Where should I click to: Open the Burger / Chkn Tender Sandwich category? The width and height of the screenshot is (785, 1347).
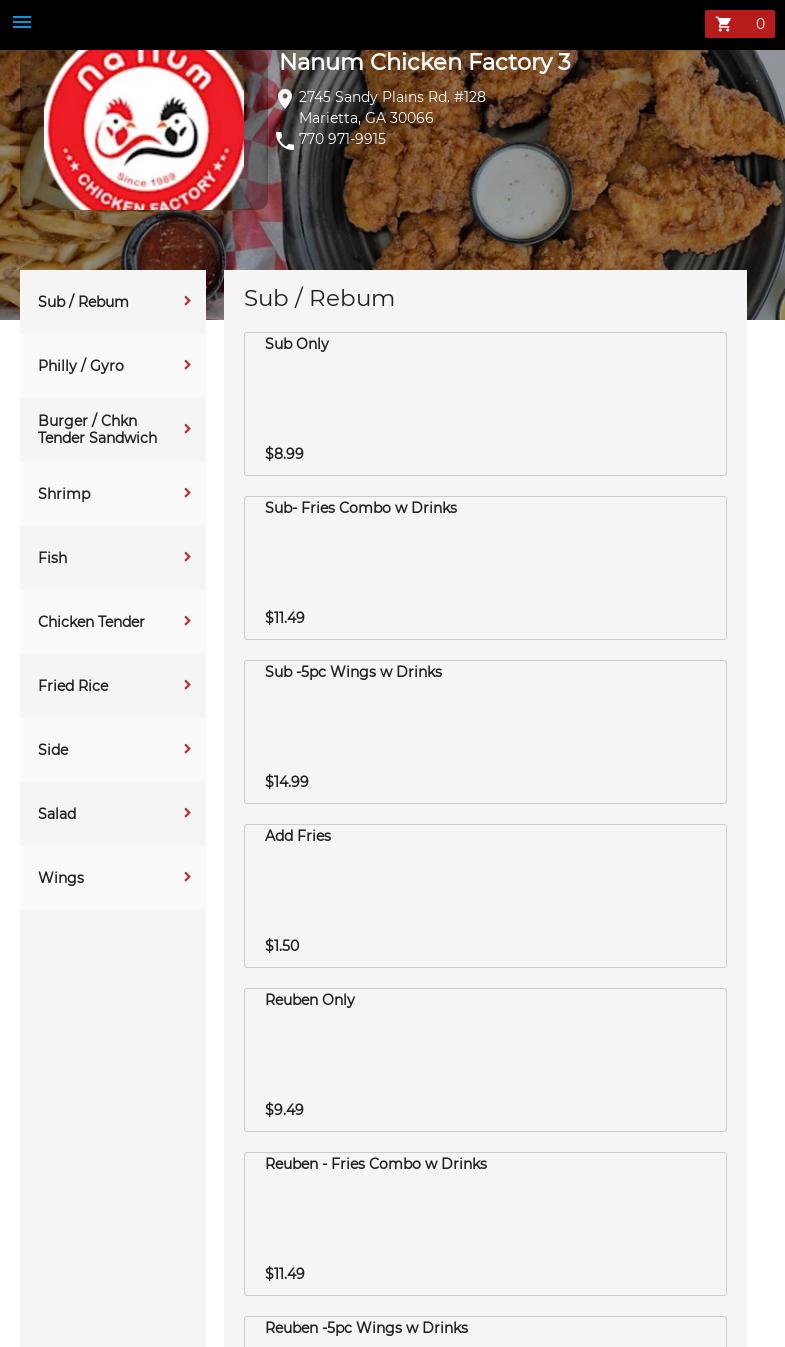pos(97,430)
